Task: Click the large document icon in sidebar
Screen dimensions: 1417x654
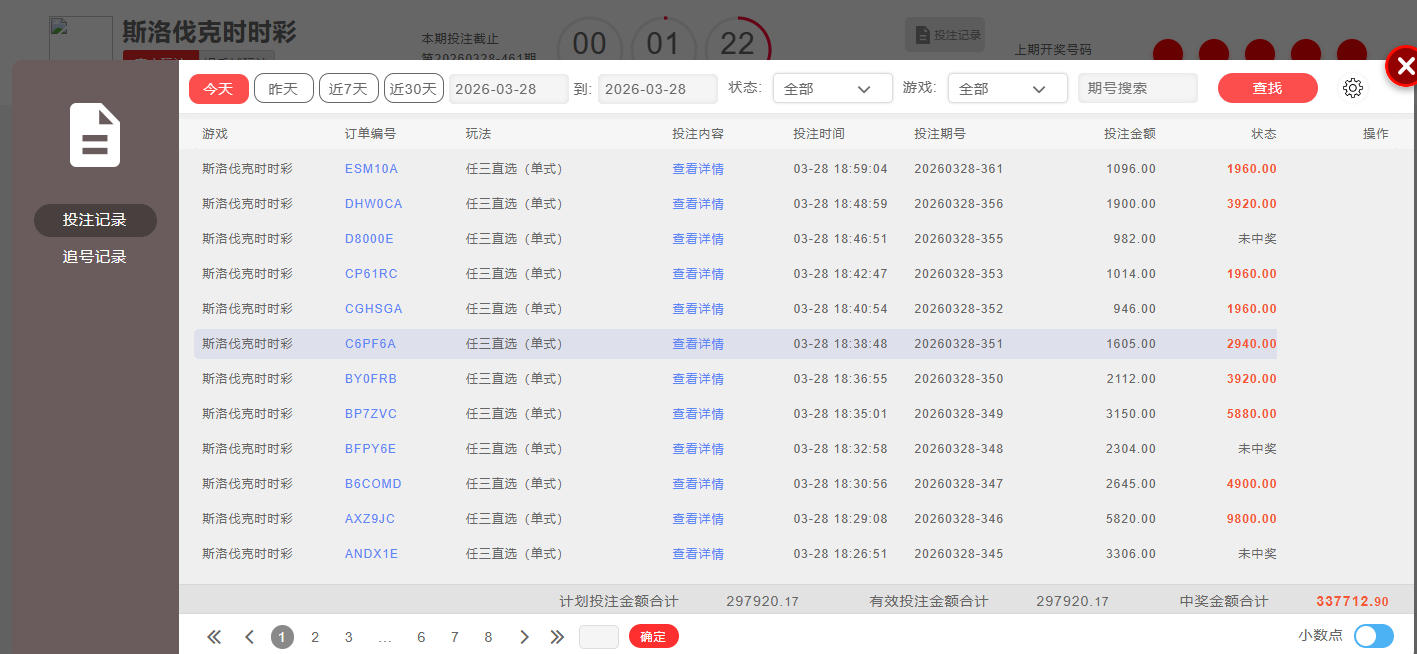Action: [x=95, y=136]
